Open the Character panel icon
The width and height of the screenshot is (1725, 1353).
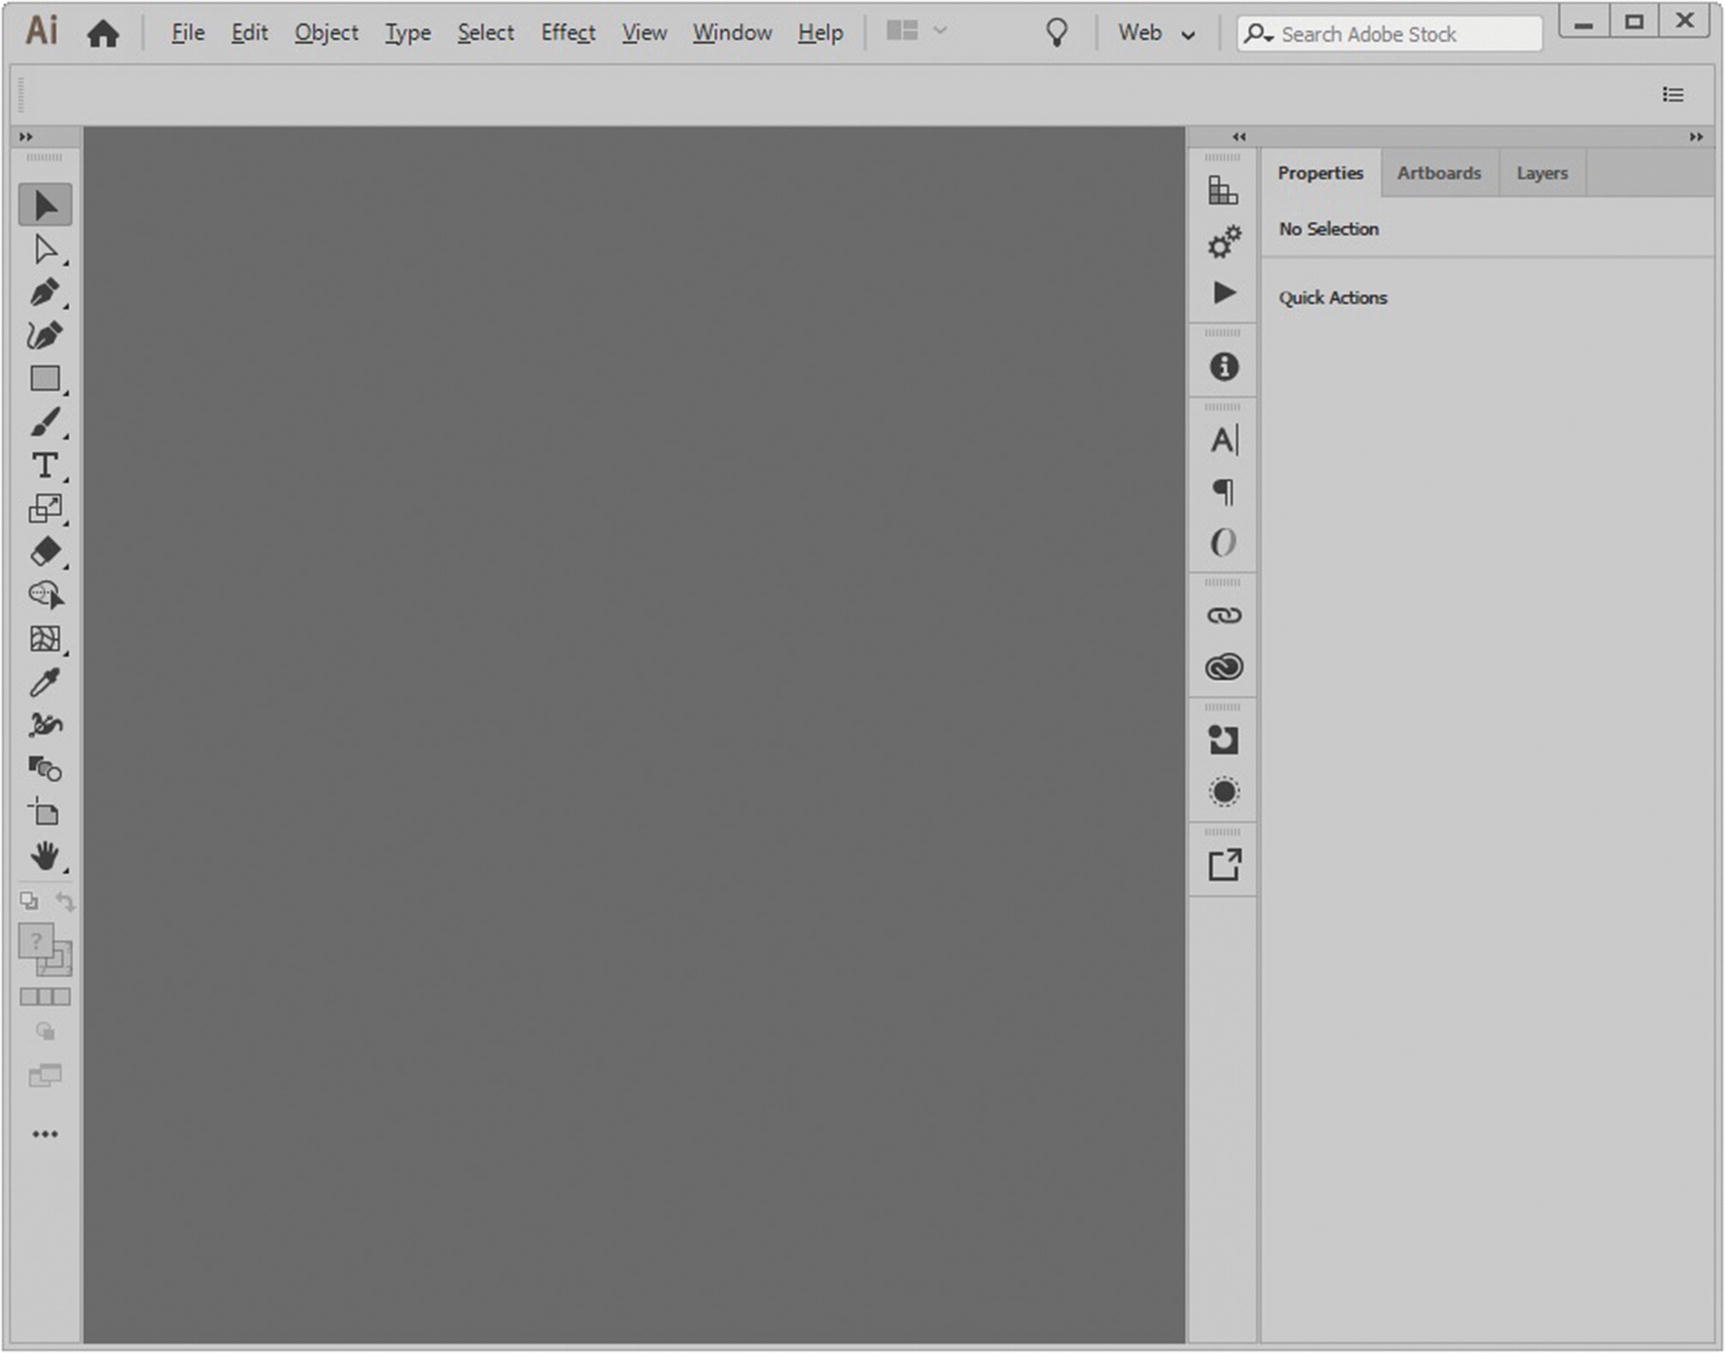click(x=1223, y=440)
